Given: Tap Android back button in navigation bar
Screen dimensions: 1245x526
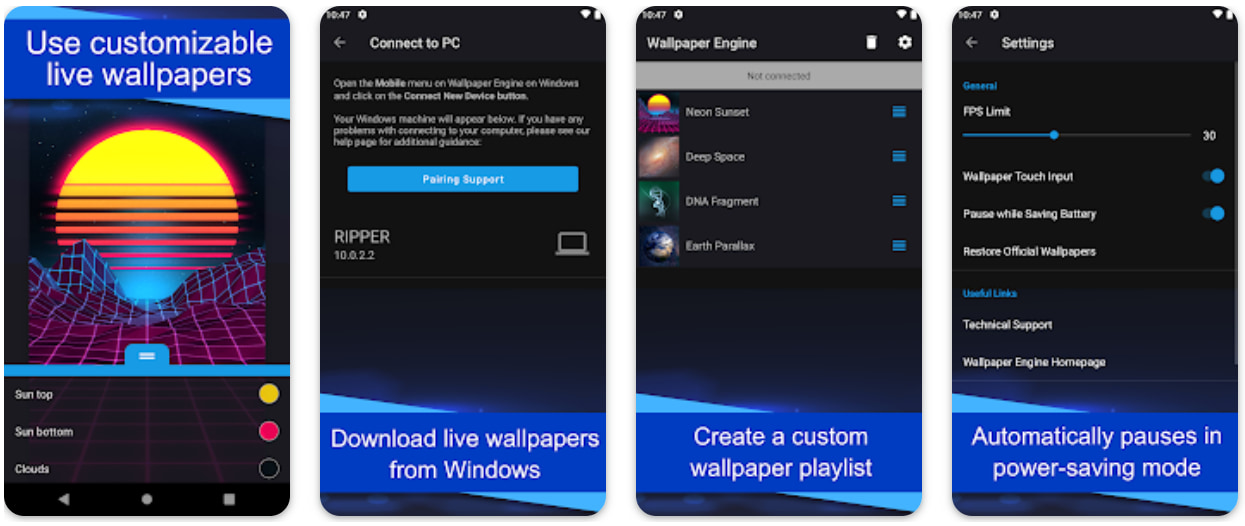Looking at the screenshot, I should 64,498.
